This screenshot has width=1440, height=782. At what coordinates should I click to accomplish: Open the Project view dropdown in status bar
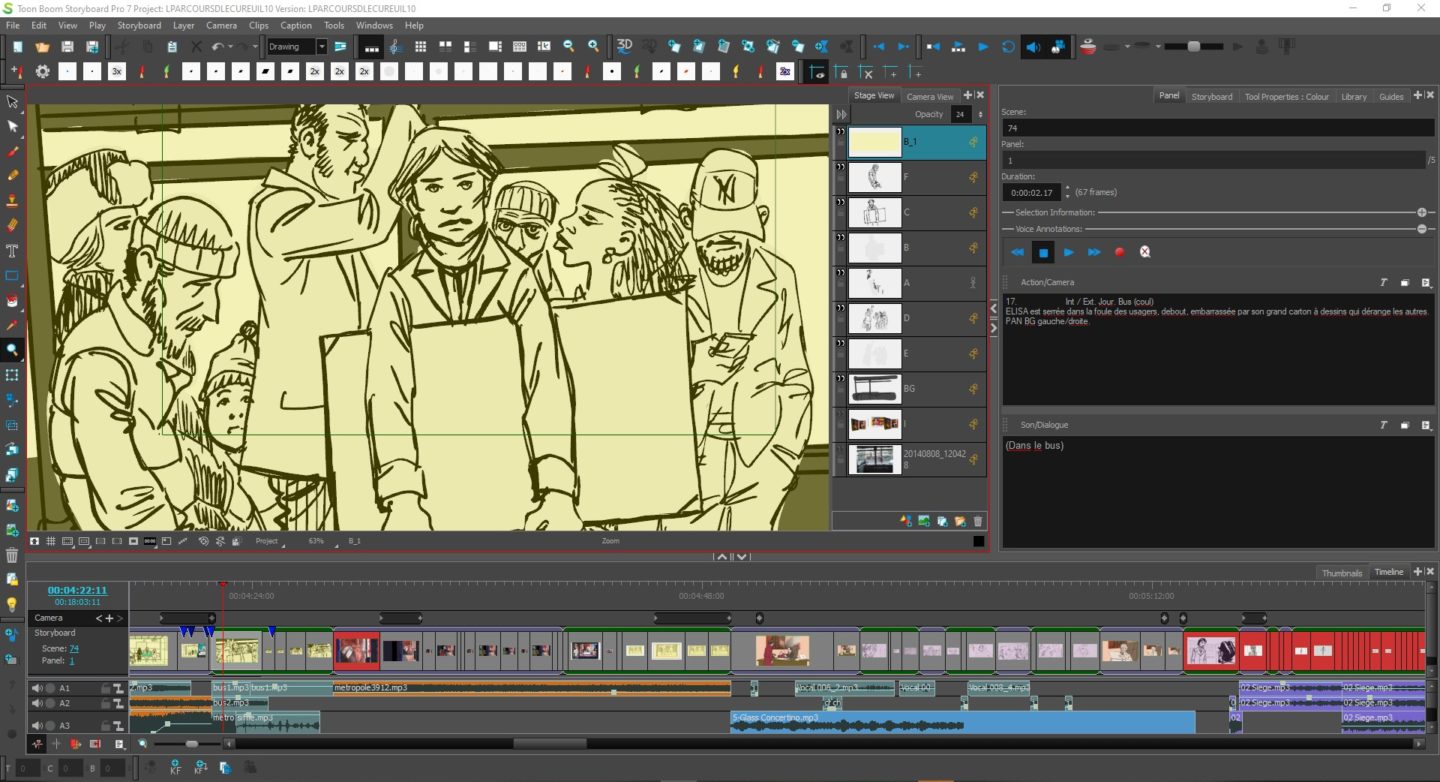(272, 541)
